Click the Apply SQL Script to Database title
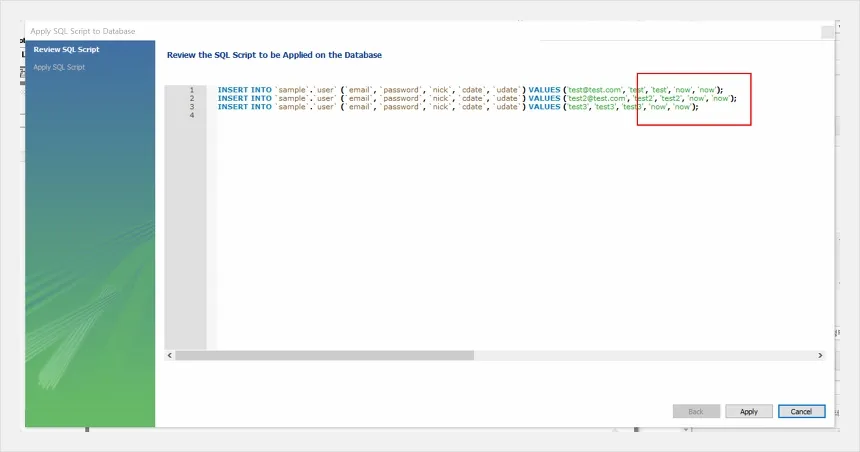860x452 pixels. point(83,31)
